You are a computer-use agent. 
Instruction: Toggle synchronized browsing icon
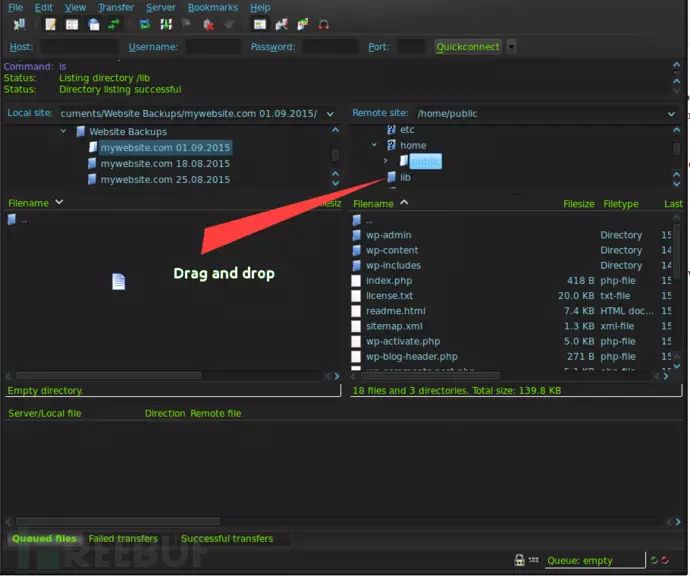(x=303, y=25)
